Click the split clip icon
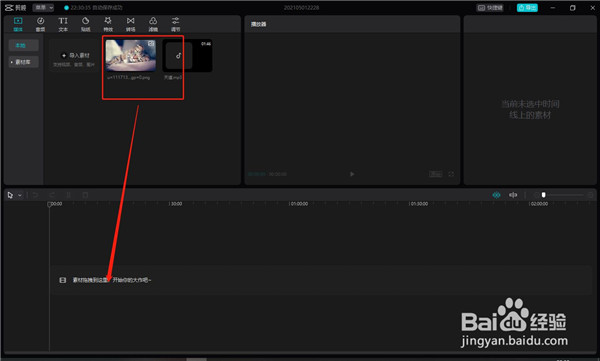600x361 pixels. 69,195
